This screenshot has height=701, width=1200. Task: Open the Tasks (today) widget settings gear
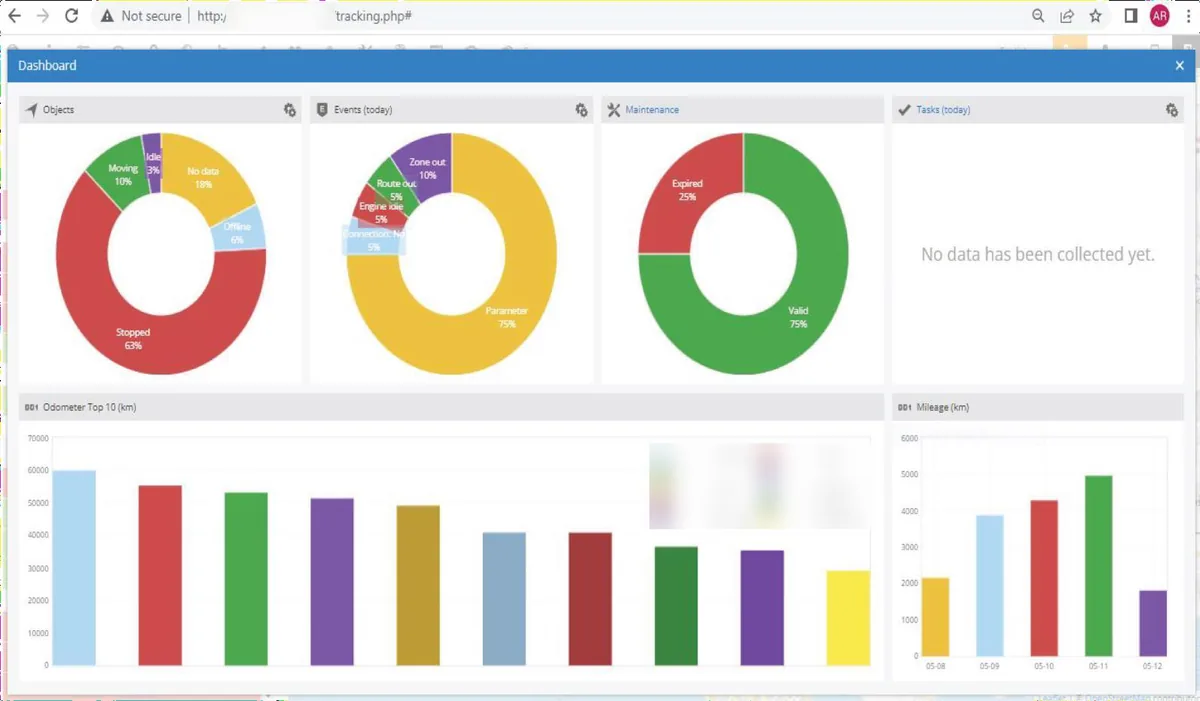[1172, 110]
